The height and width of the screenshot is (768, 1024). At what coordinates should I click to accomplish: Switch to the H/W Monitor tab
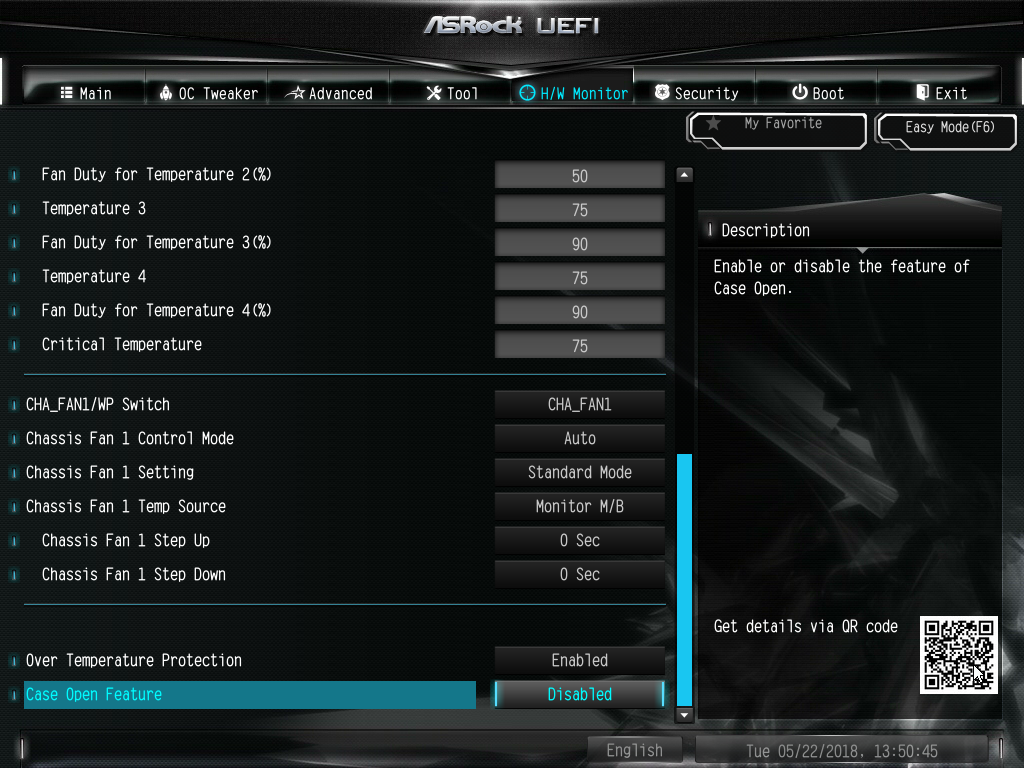click(x=573, y=93)
